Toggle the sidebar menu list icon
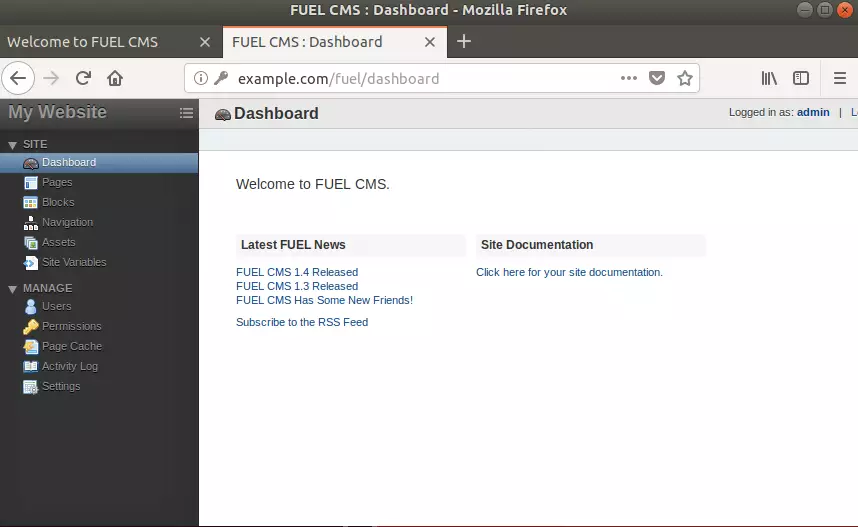Viewport: 858px width, 527px height. [x=186, y=113]
